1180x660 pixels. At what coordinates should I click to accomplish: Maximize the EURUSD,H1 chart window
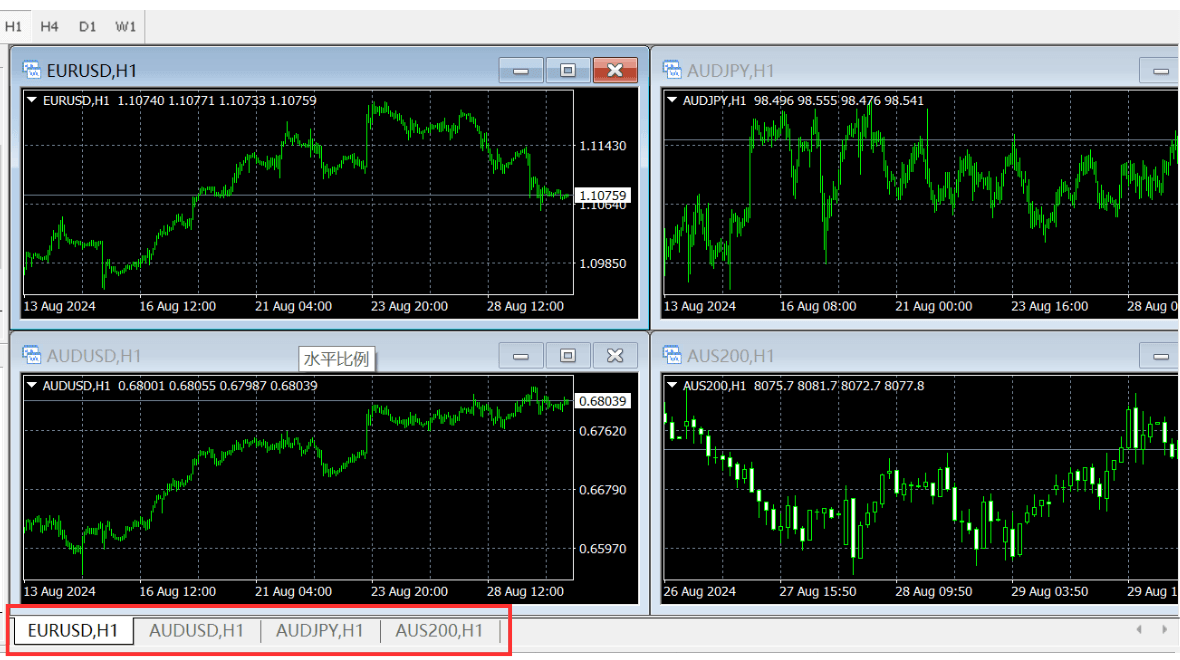click(x=568, y=70)
